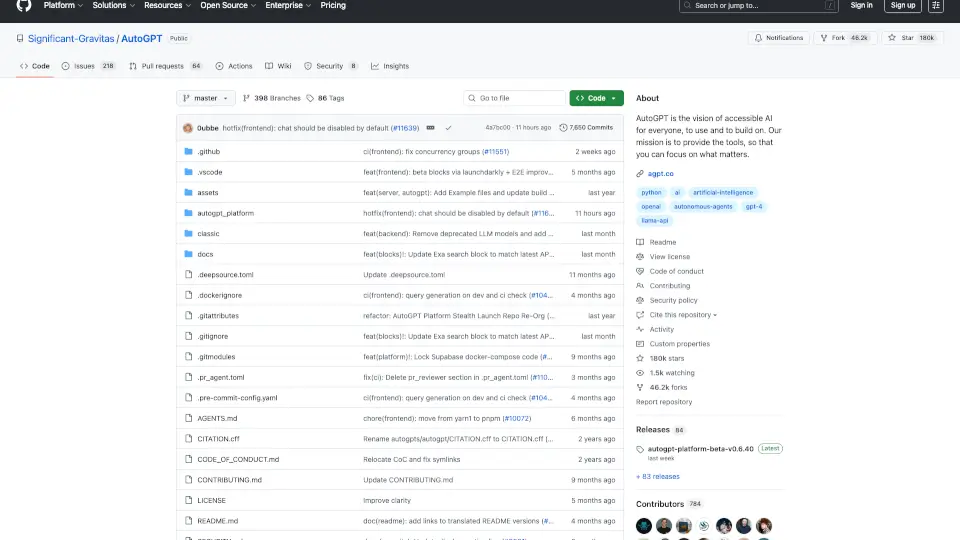Click the commit status checkmark icon
Viewport: 960px width, 540px height.
tap(448, 128)
